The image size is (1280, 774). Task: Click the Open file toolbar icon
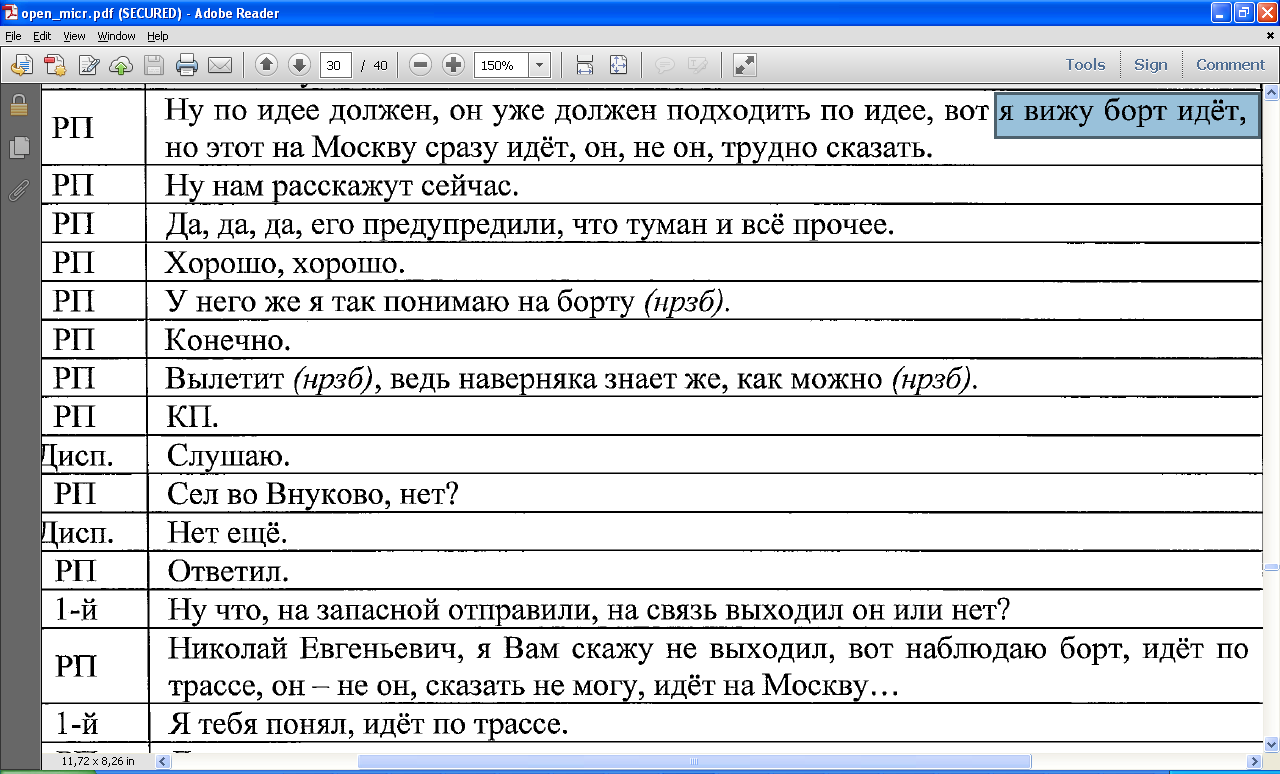22,65
